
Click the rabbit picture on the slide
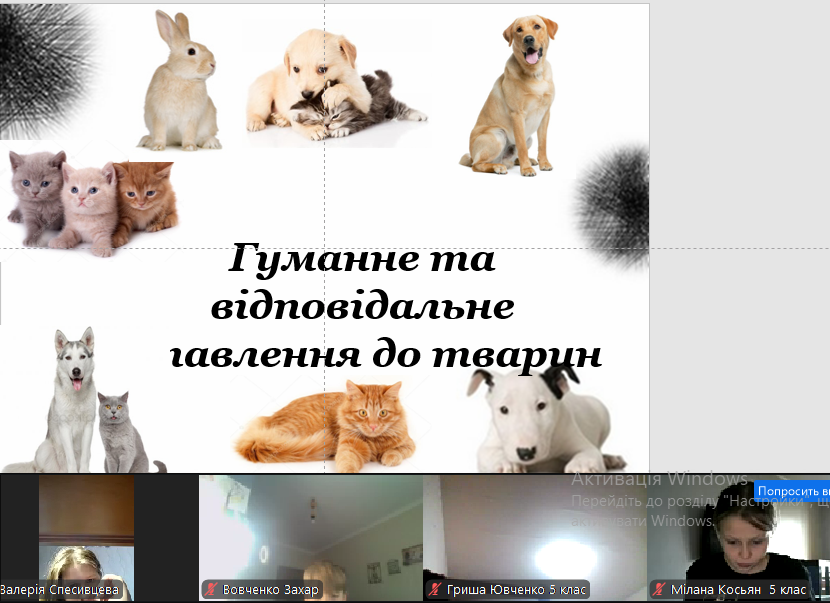pyautogui.click(x=180, y=82)
